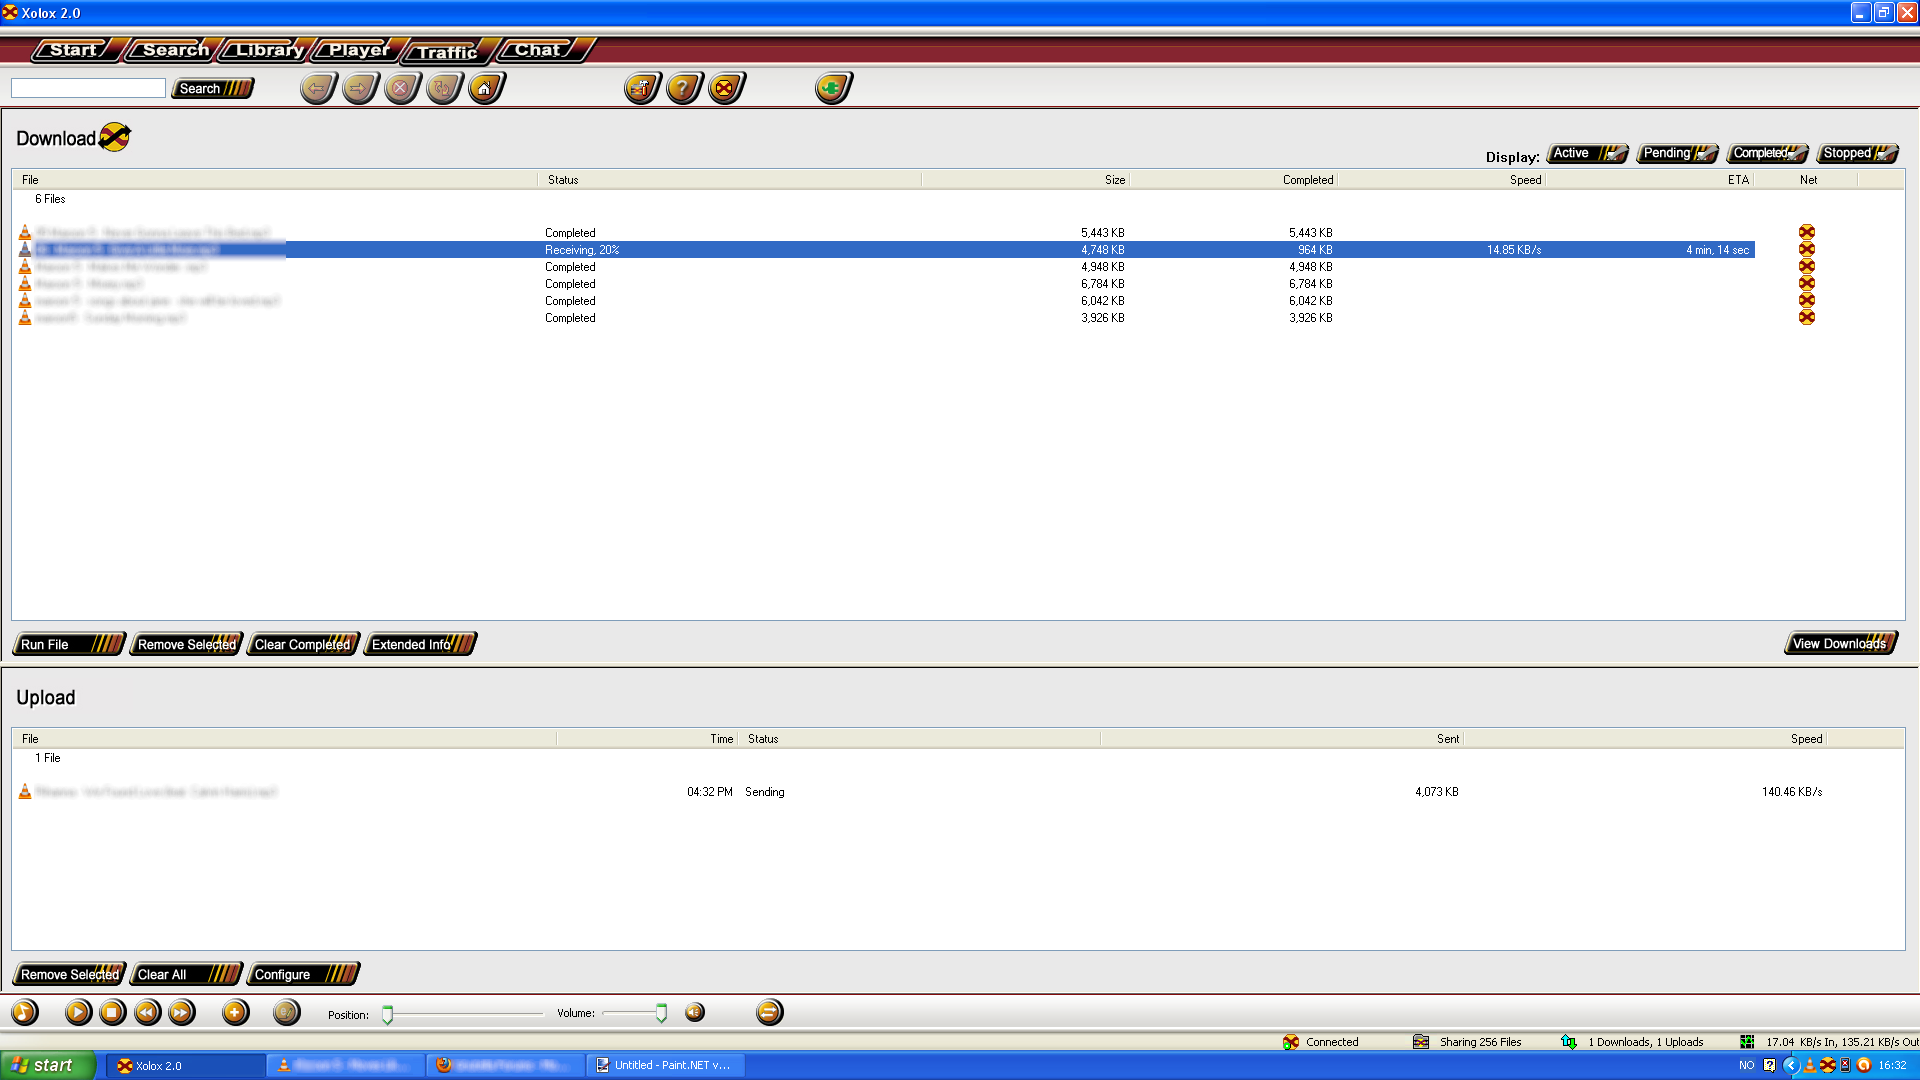Open the Chat tab
This screenshot has width=1920, height=1080.
538,50
